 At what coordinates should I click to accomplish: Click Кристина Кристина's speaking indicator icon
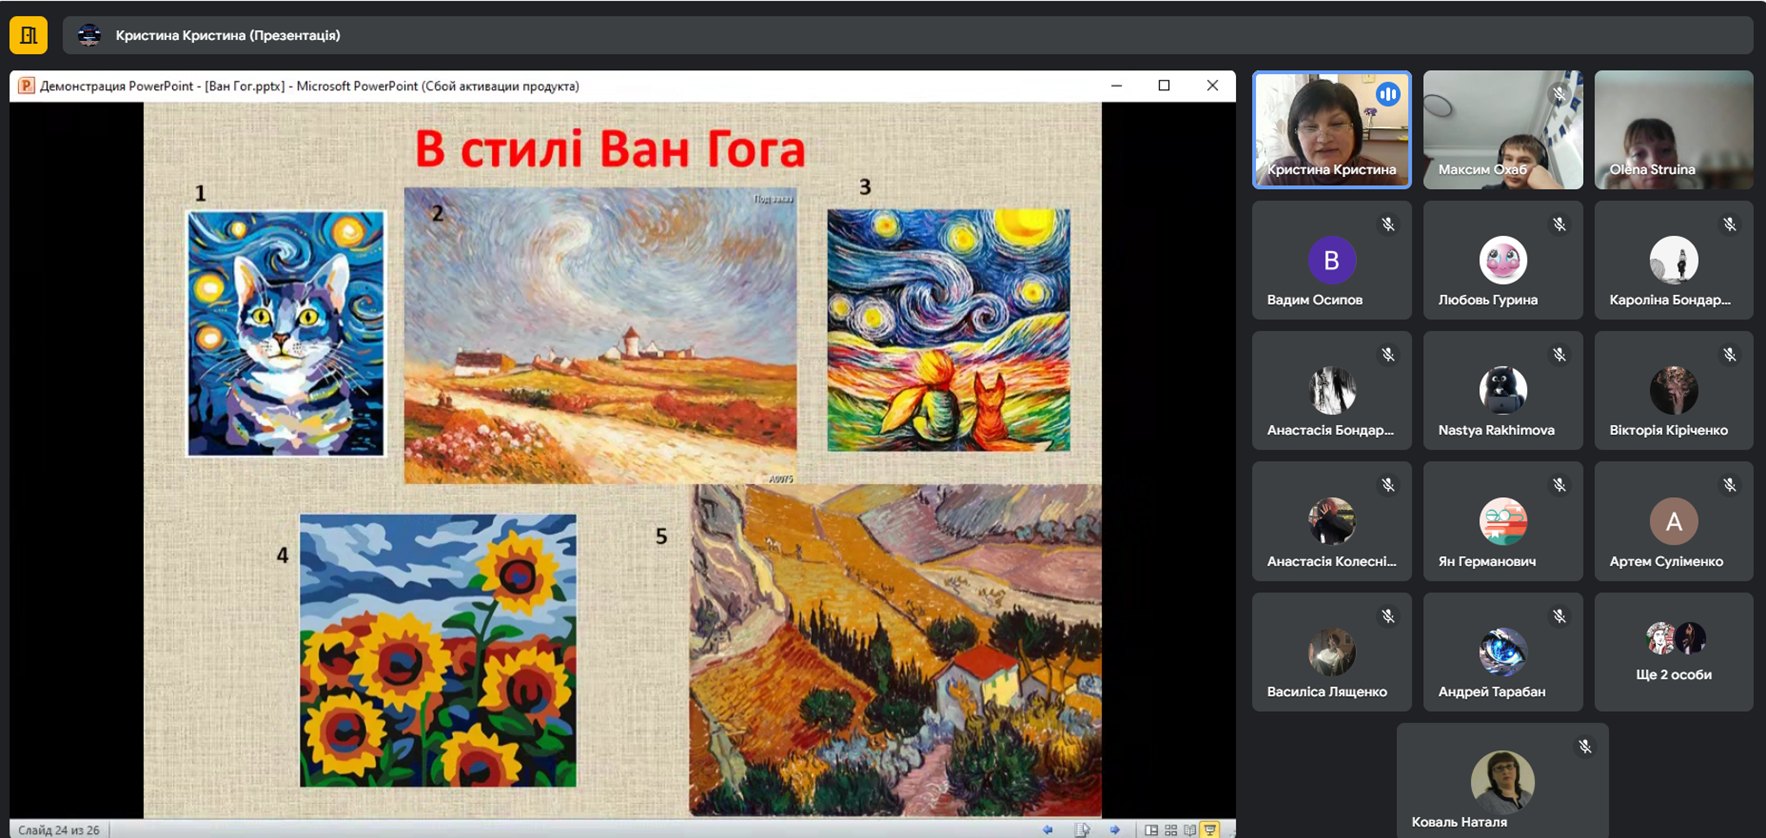(x=1387, y=94)
